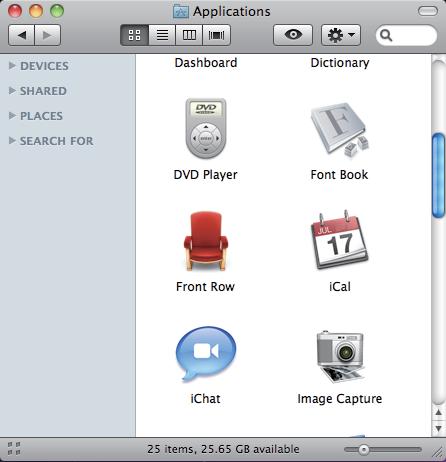
Task: Click the window resize corner handle
Action: coord(437,452)
